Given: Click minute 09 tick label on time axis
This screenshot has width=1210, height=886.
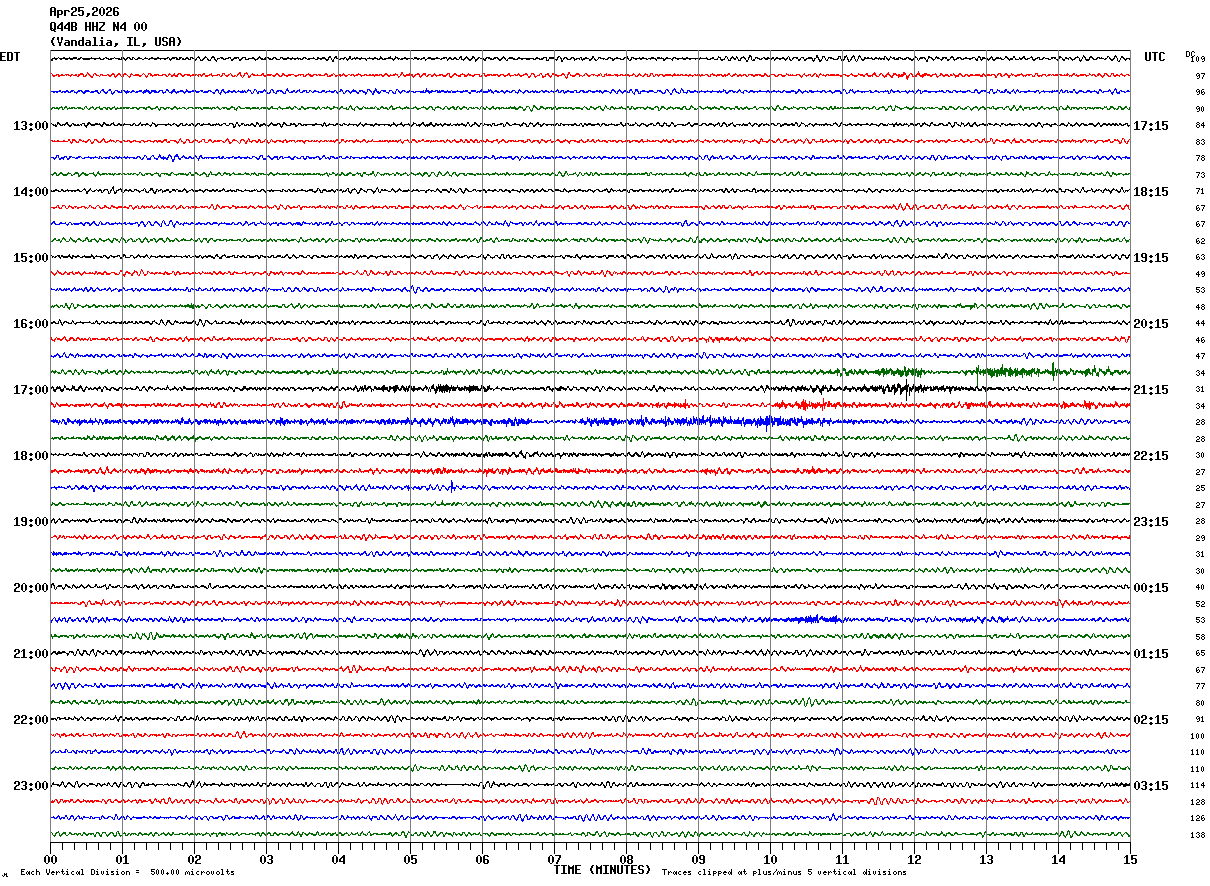Looking at the screenshot, I should point(698,859).
